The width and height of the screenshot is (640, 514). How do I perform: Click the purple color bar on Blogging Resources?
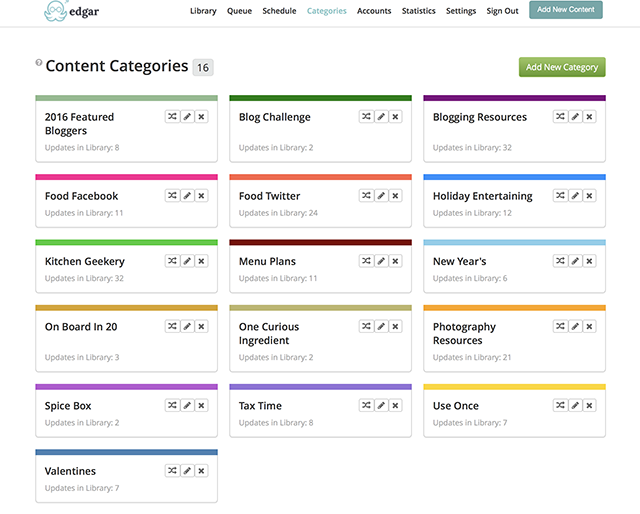514,98
